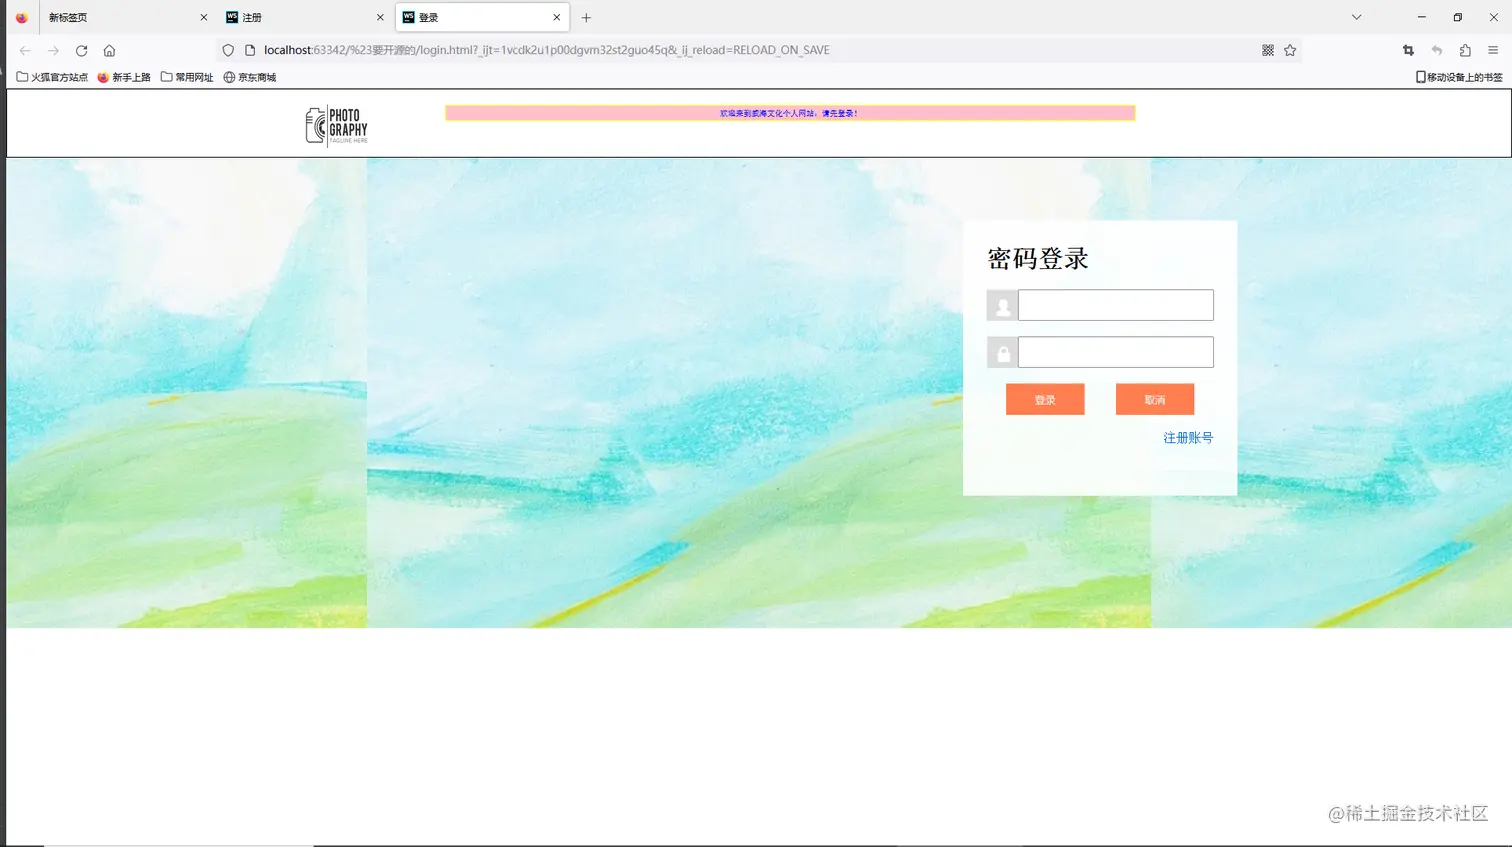Click the Photography logo in the header

pos(337,125)
